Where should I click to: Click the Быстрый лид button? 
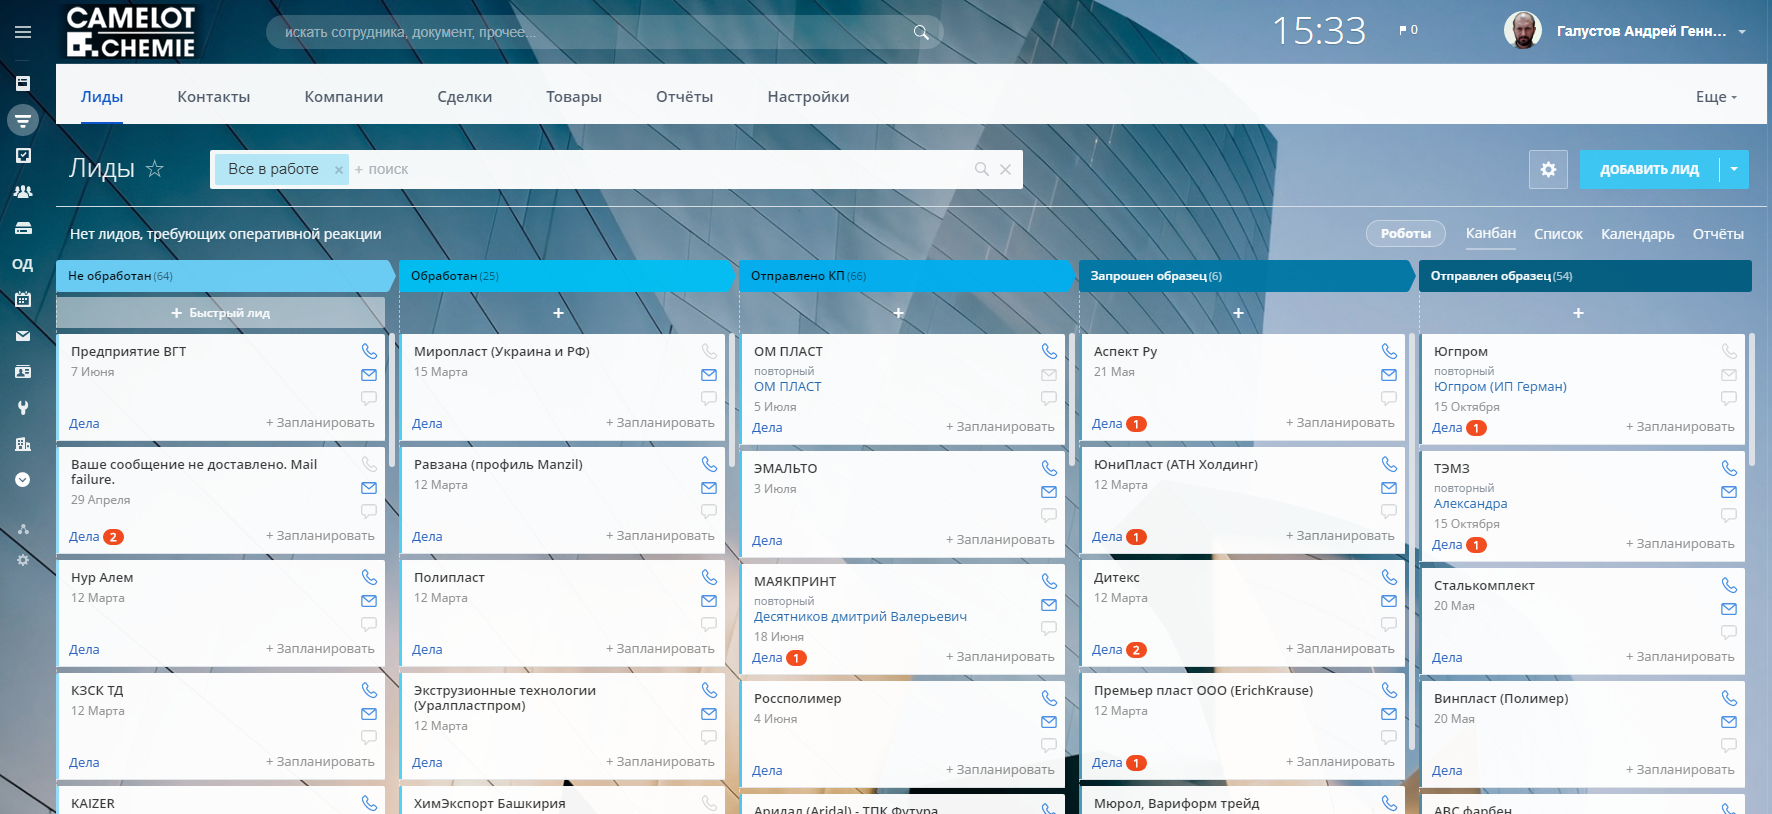(x=221, y=313)
